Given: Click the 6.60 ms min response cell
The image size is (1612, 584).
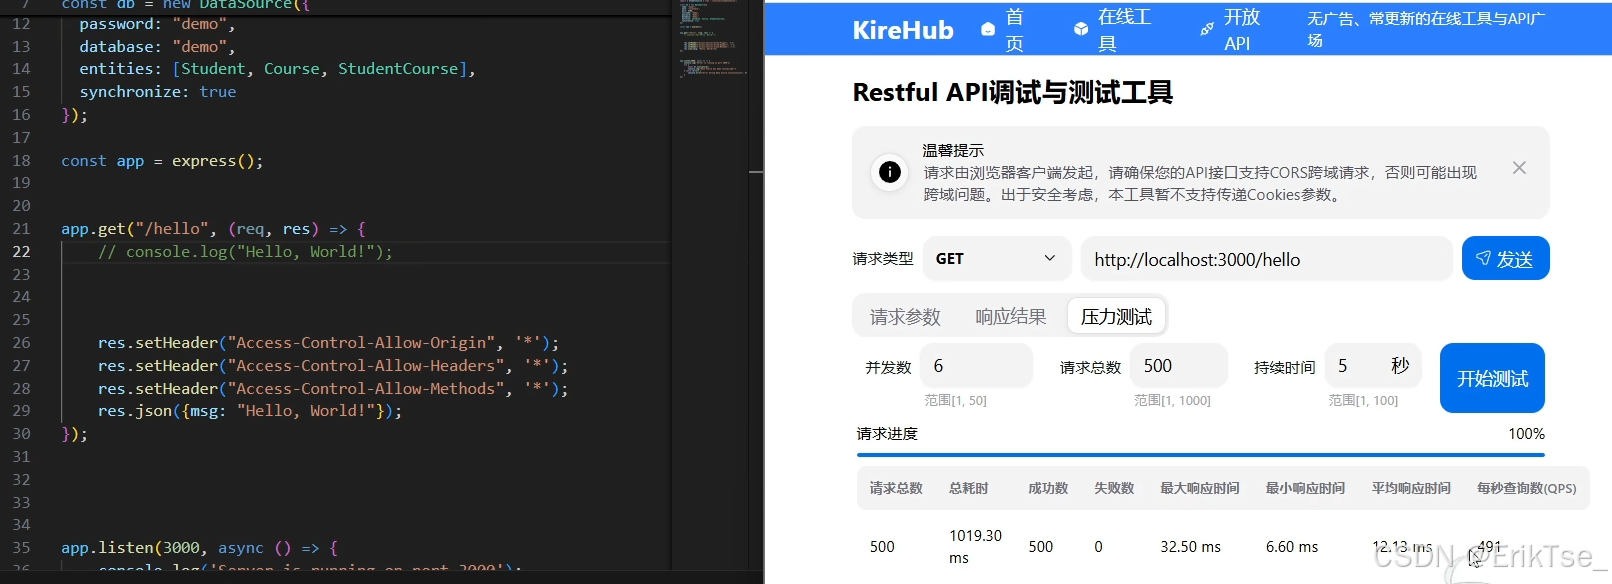Looking at the screenshot, I should [1292, 547].
